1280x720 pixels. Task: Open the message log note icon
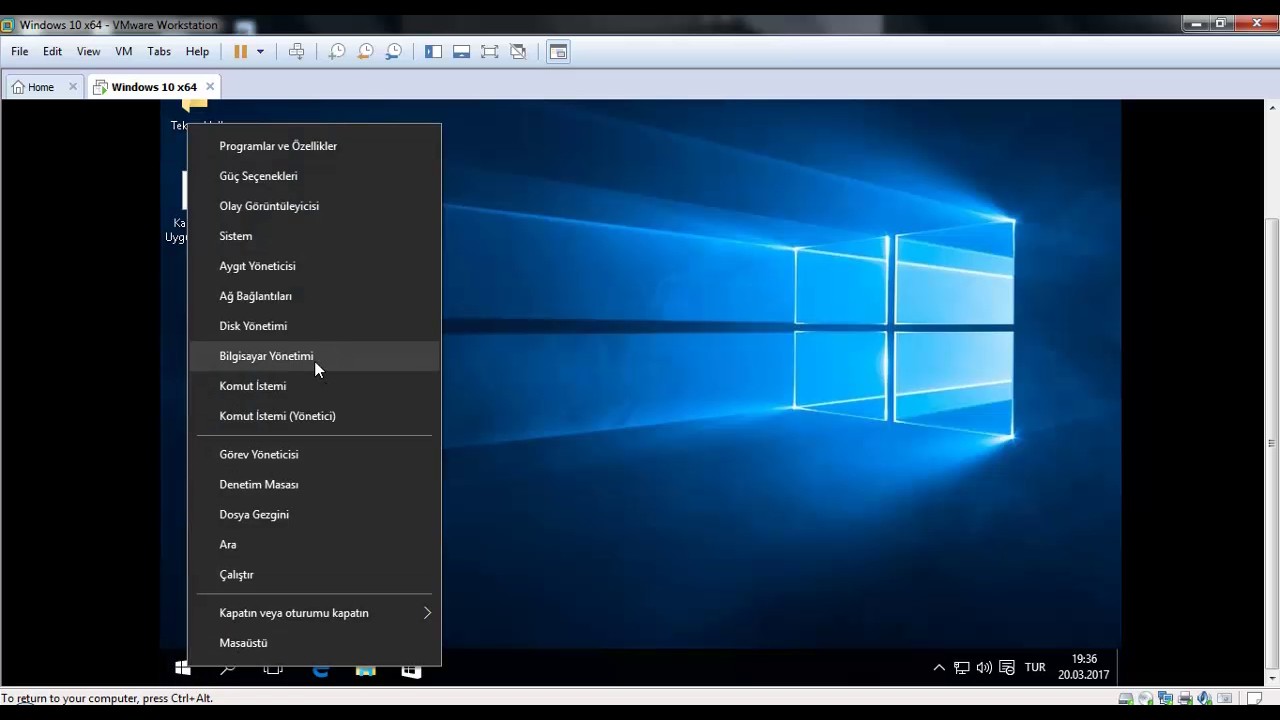point(1254,698)
